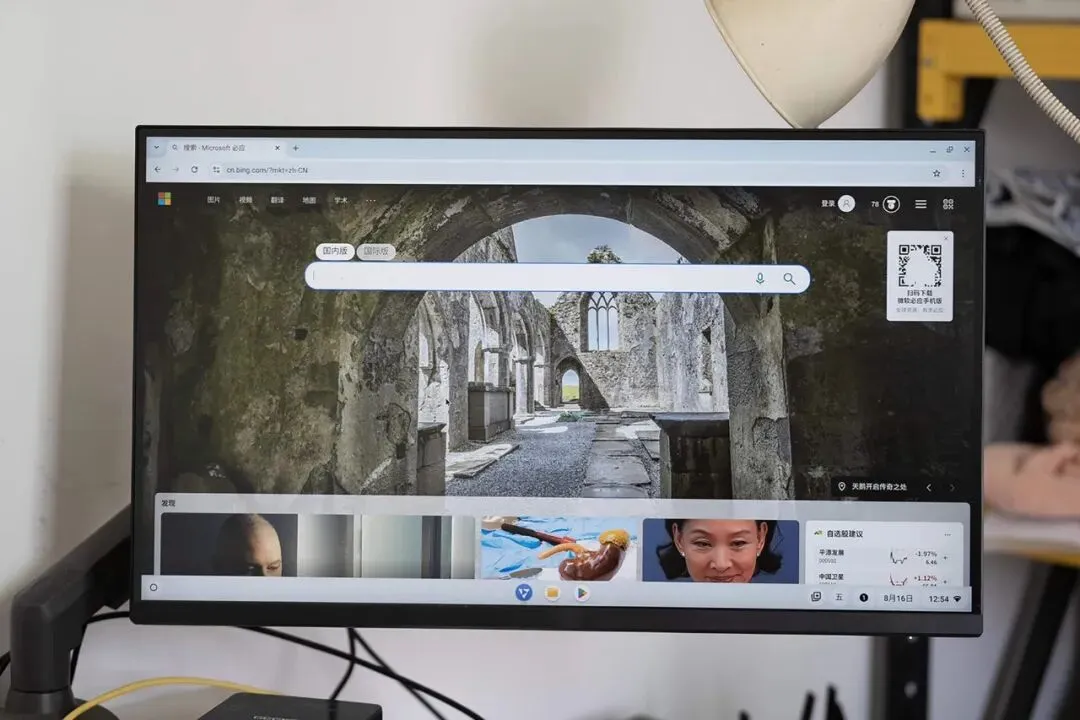Click the 登录 sign-in link
1080x720 pixels.
click(828, 203)
